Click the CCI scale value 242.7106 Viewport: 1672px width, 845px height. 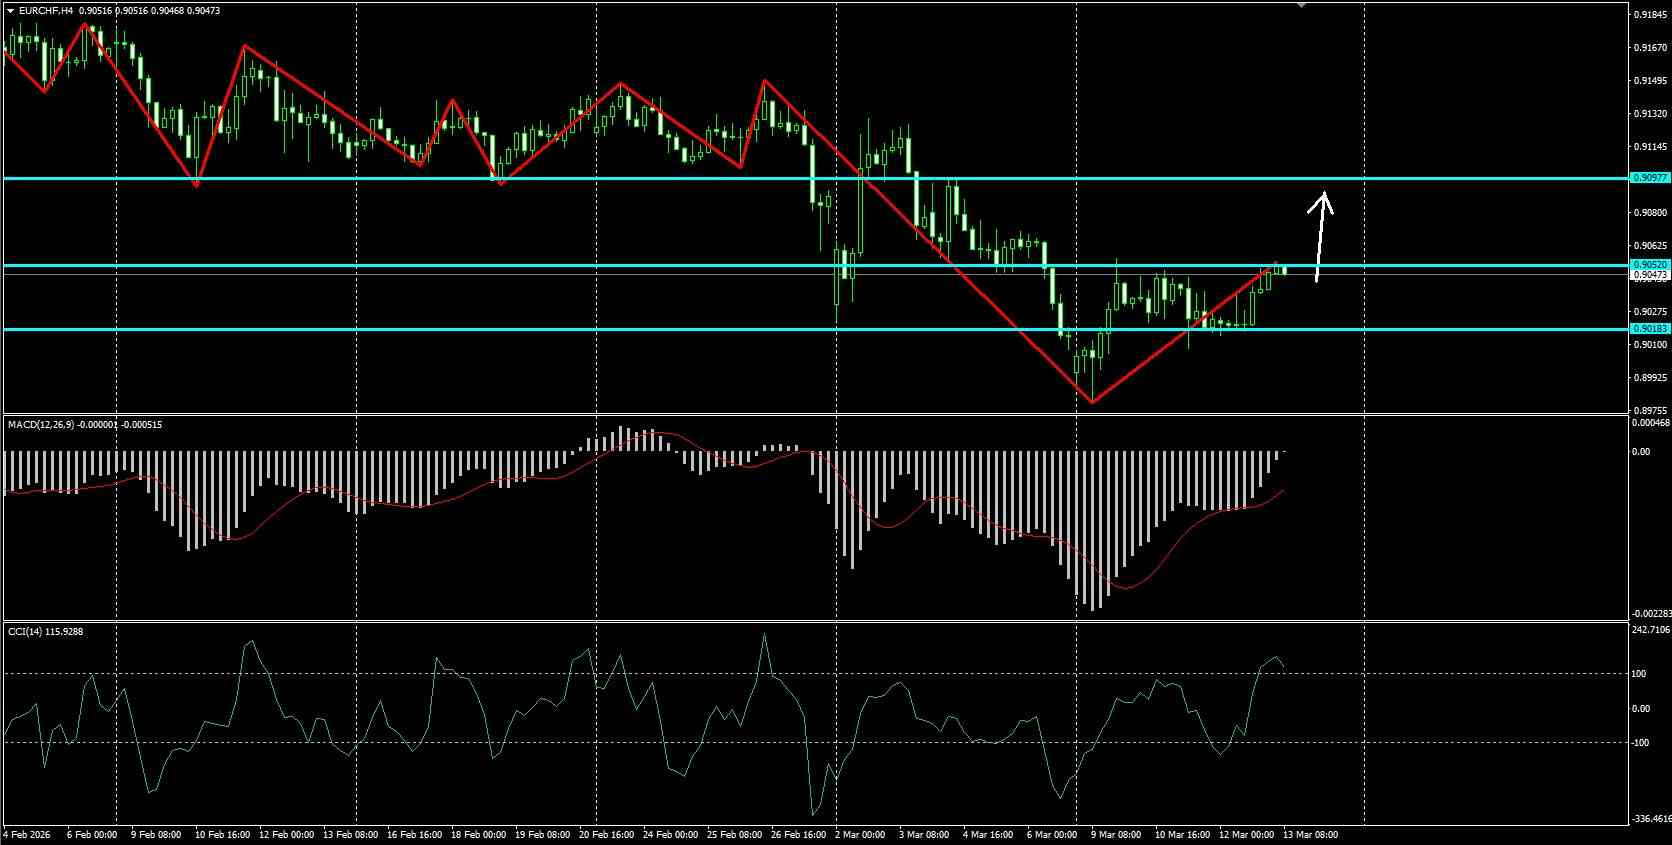click(x=1650, y=630)
